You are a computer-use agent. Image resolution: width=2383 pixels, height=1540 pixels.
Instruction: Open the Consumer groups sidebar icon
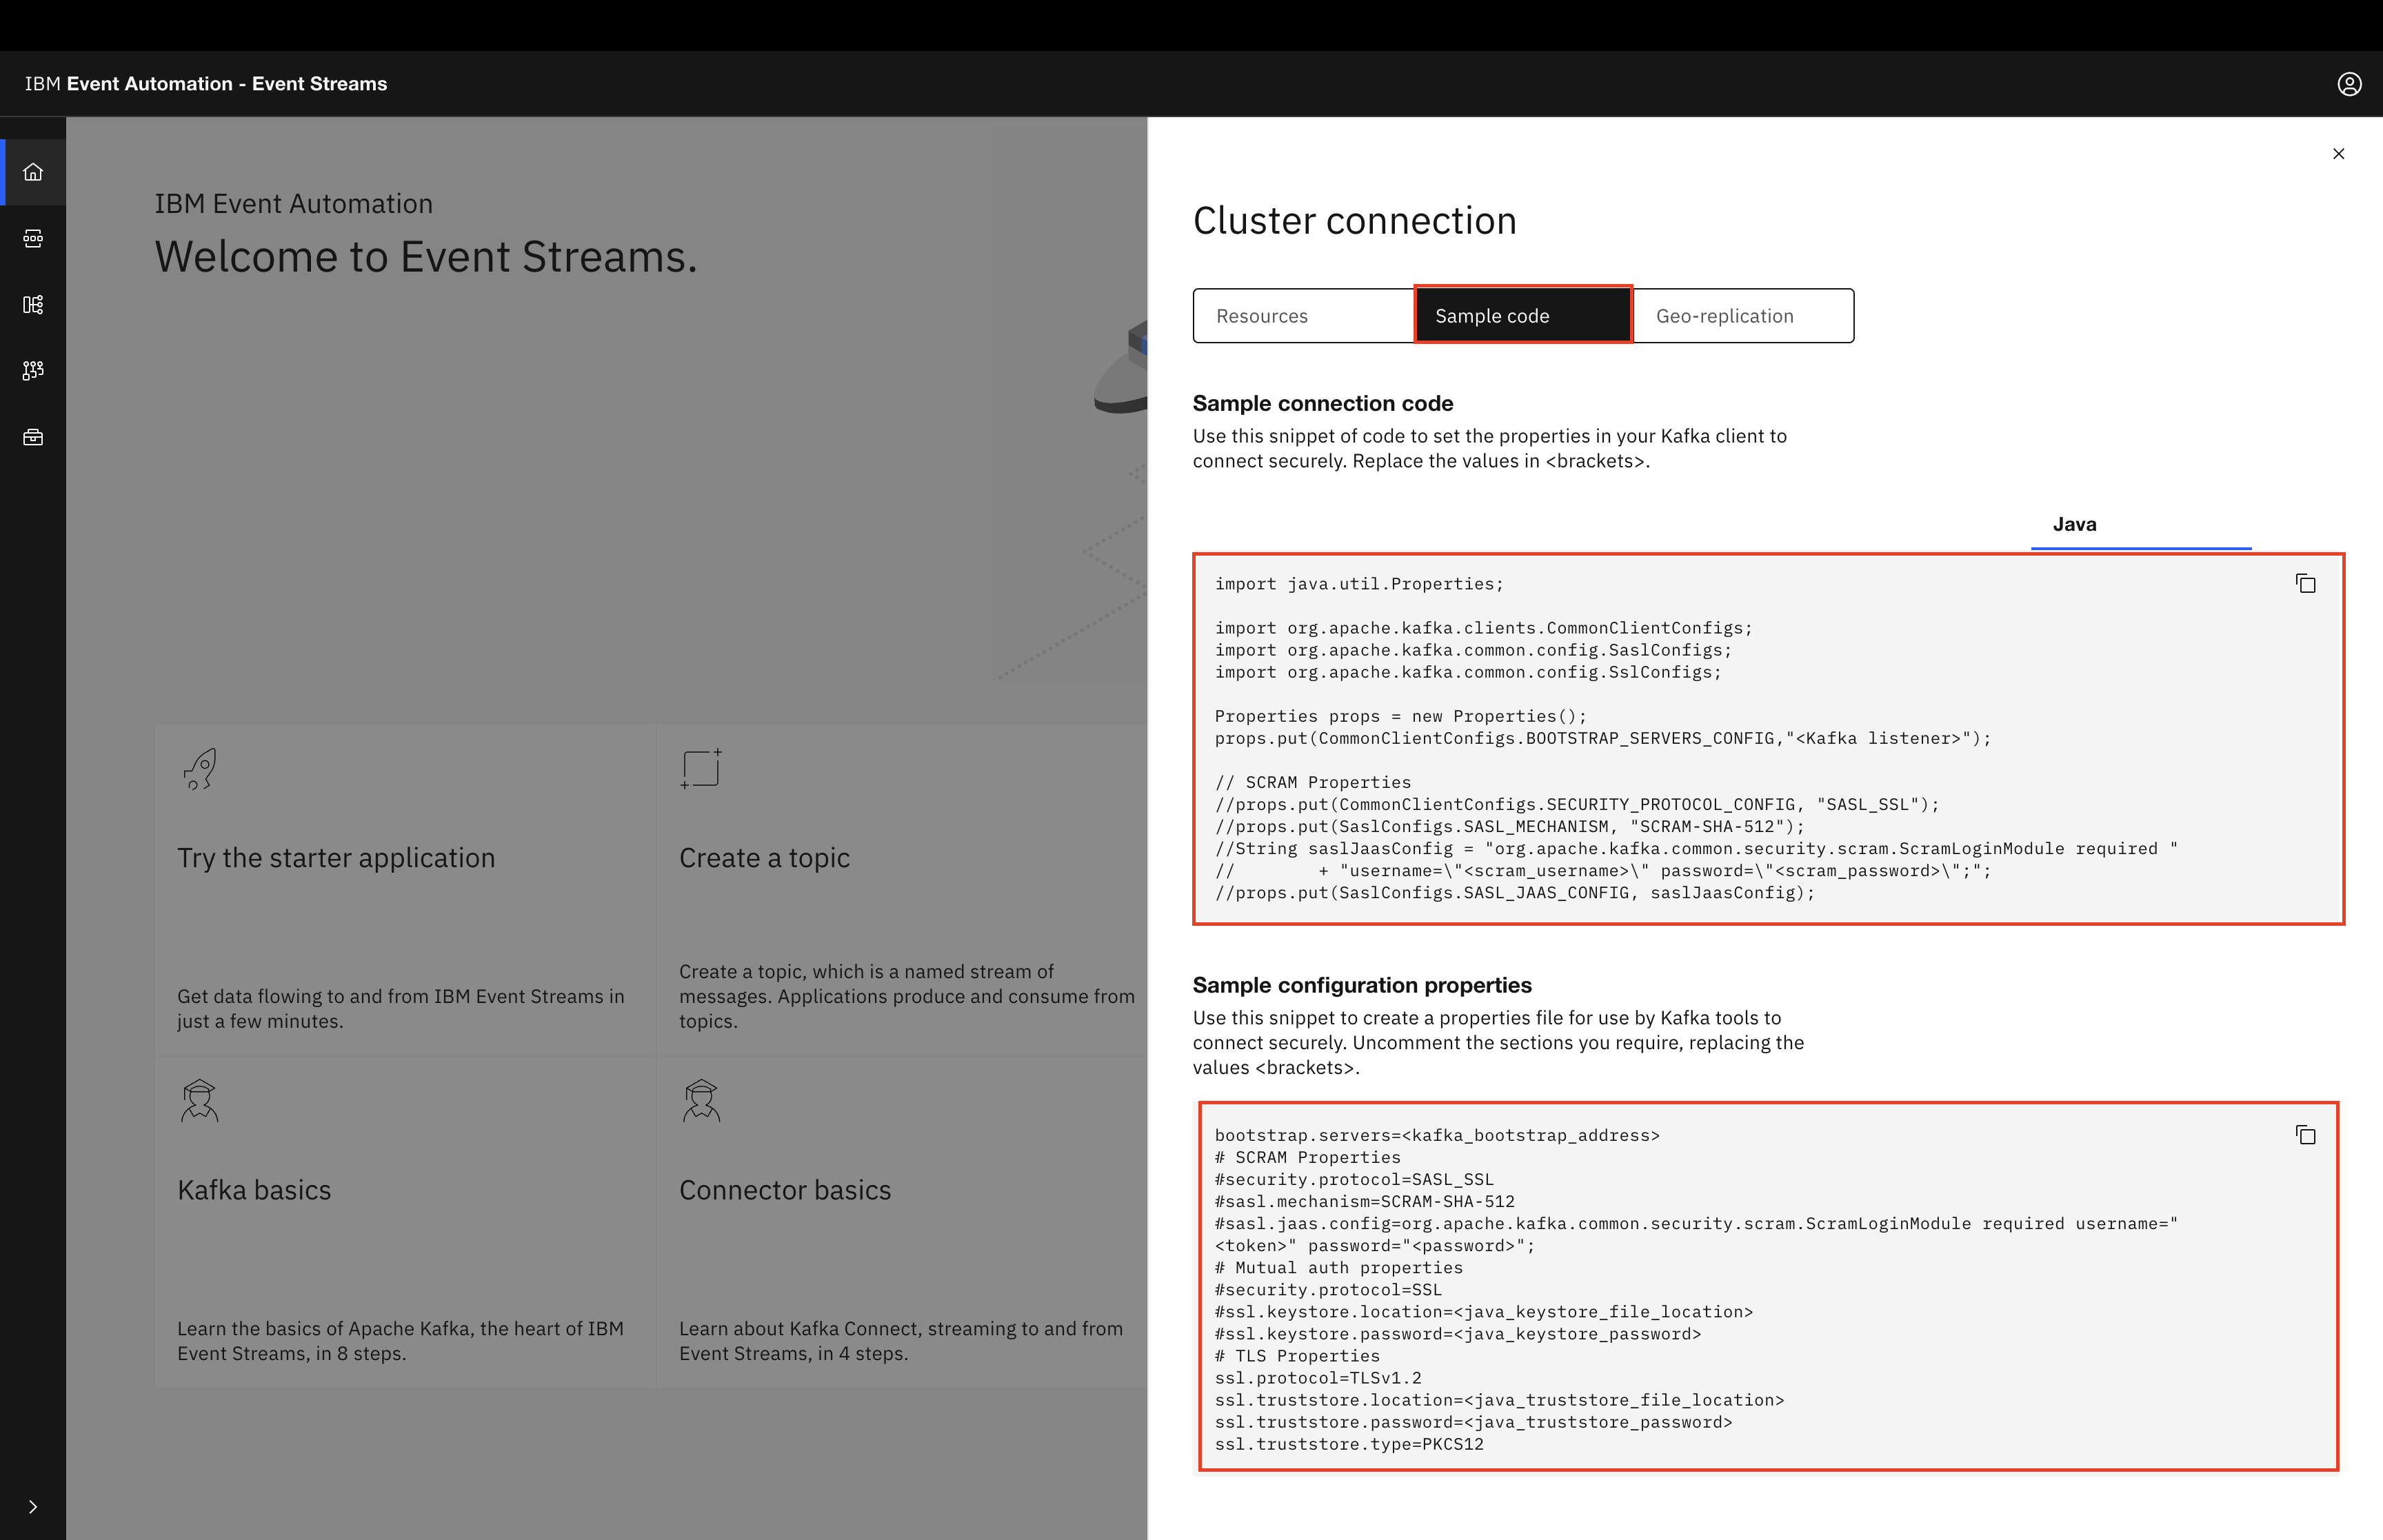pyautogui.click(x=33, y=370)
